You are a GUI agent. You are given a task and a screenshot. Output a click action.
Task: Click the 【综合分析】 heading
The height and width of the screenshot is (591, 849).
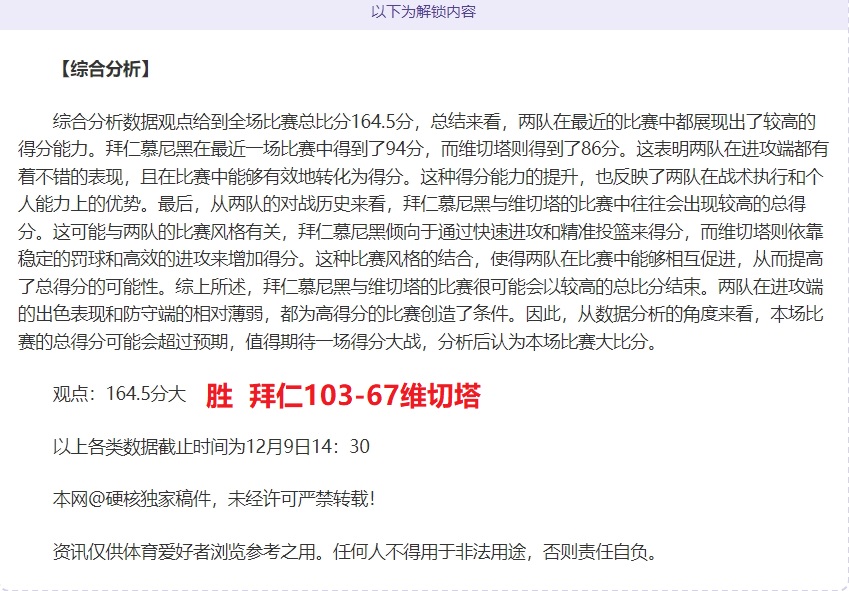104,69
